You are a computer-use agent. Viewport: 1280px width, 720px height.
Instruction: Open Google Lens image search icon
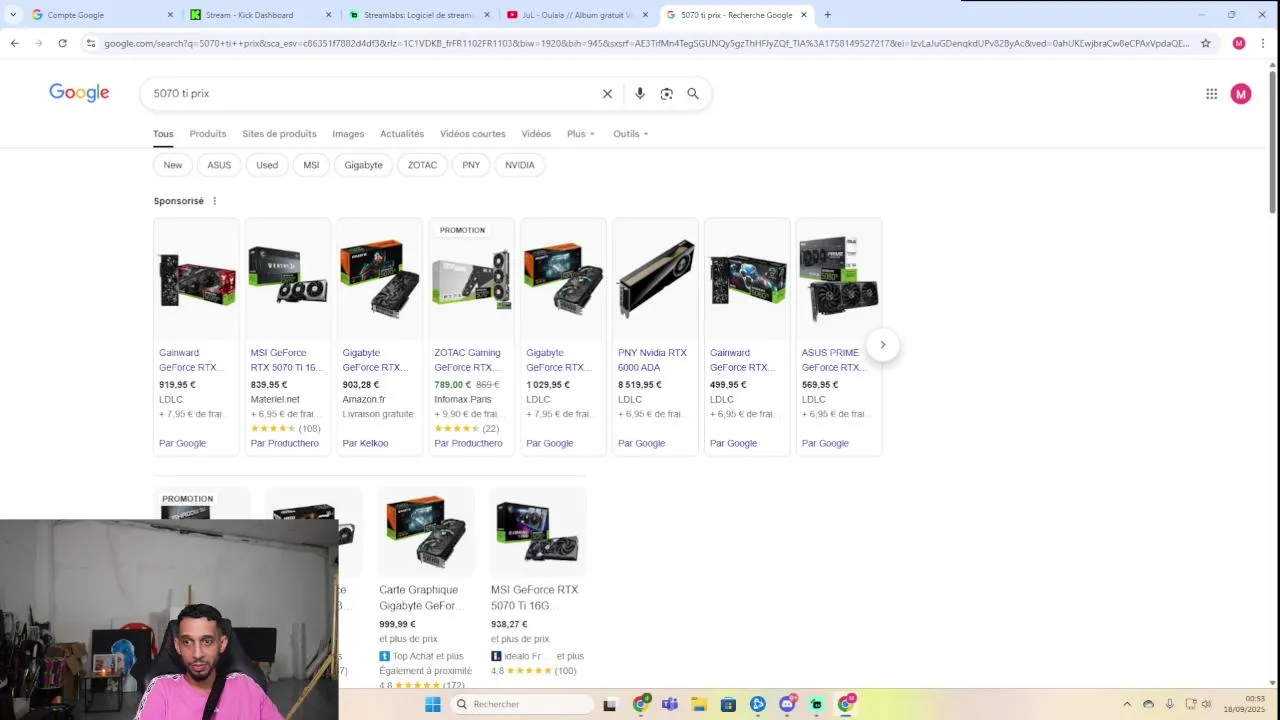coord(667,94)
